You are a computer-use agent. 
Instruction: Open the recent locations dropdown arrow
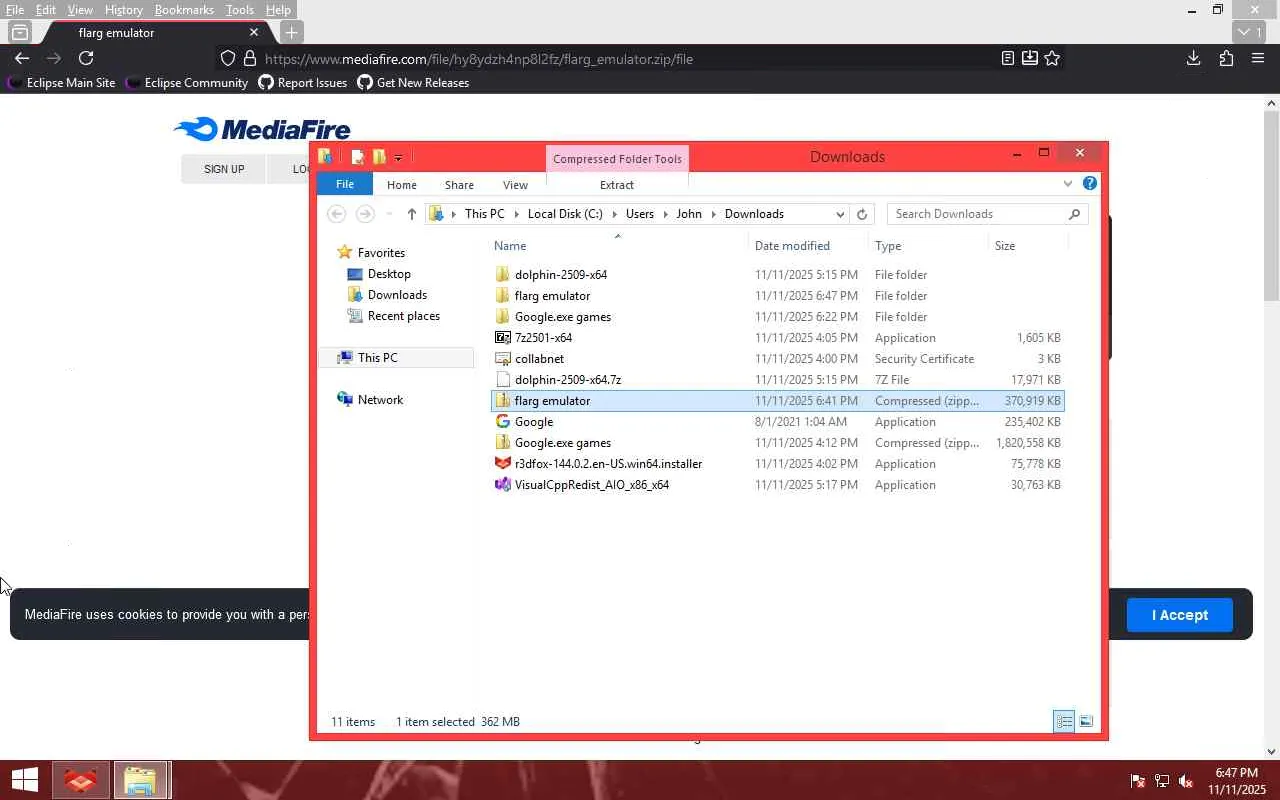tap(389, 214)
